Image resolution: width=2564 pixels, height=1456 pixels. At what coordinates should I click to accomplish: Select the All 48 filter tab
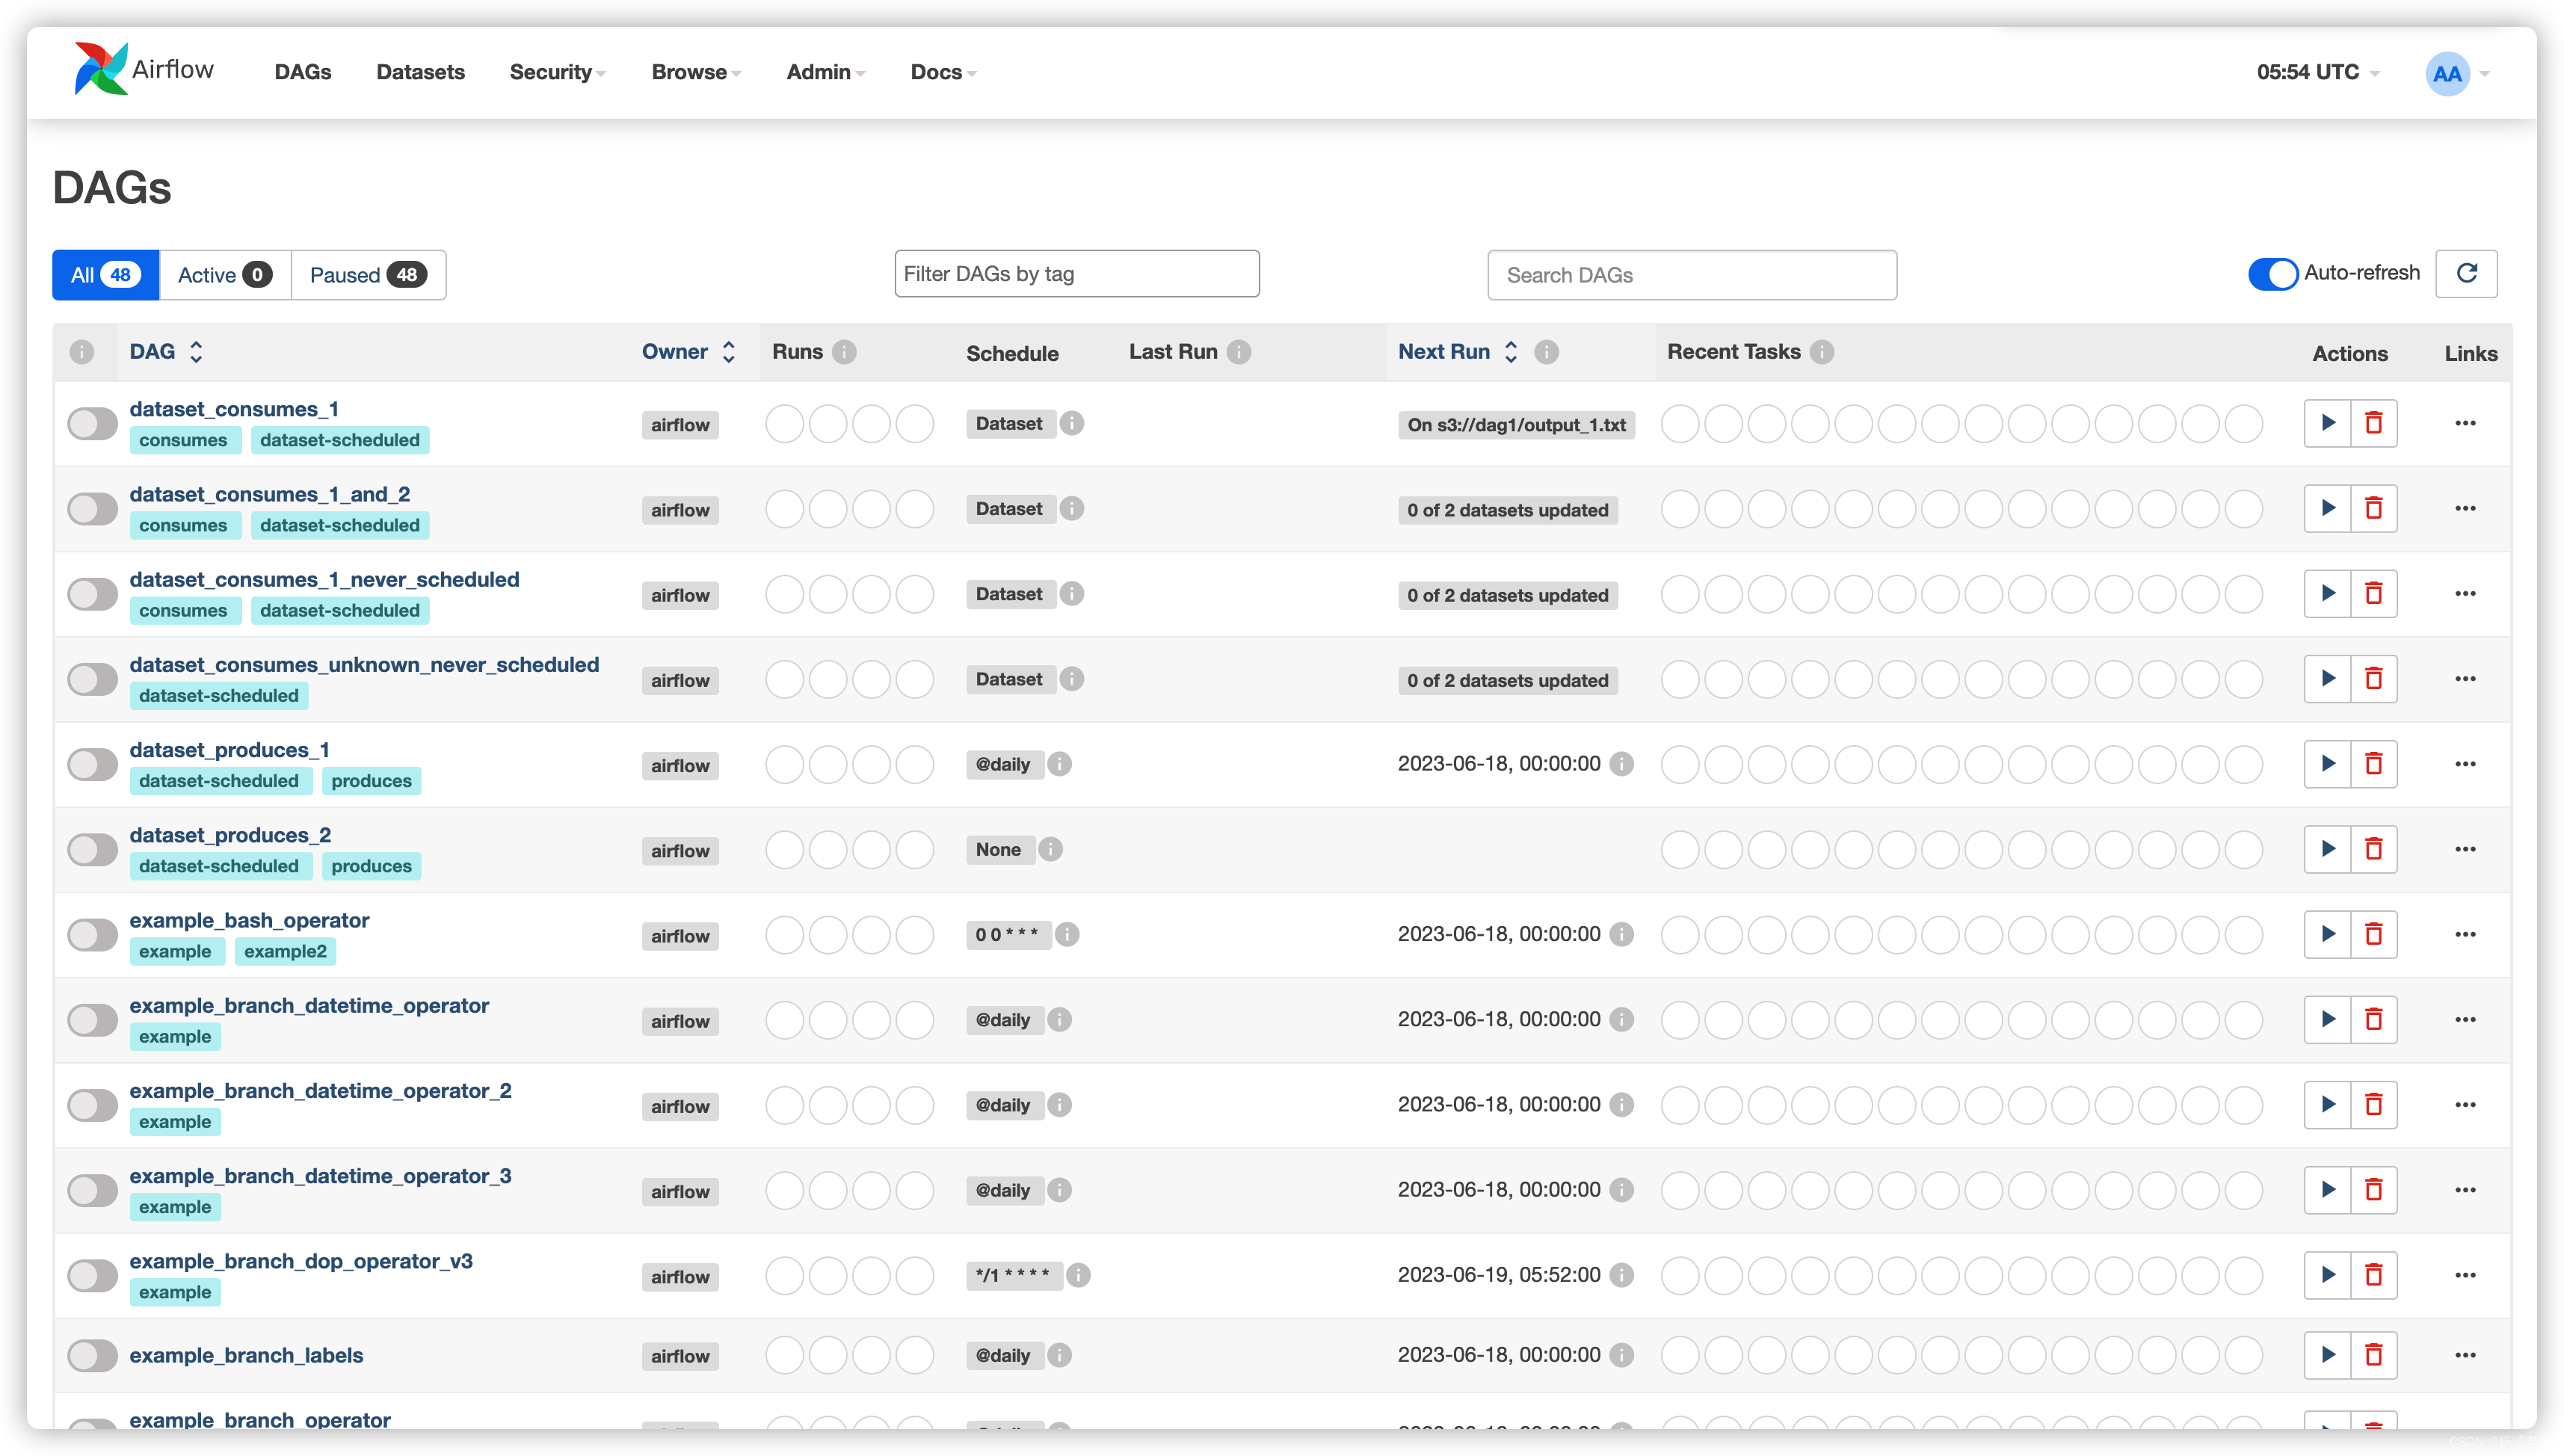click(x=105, y=275)
